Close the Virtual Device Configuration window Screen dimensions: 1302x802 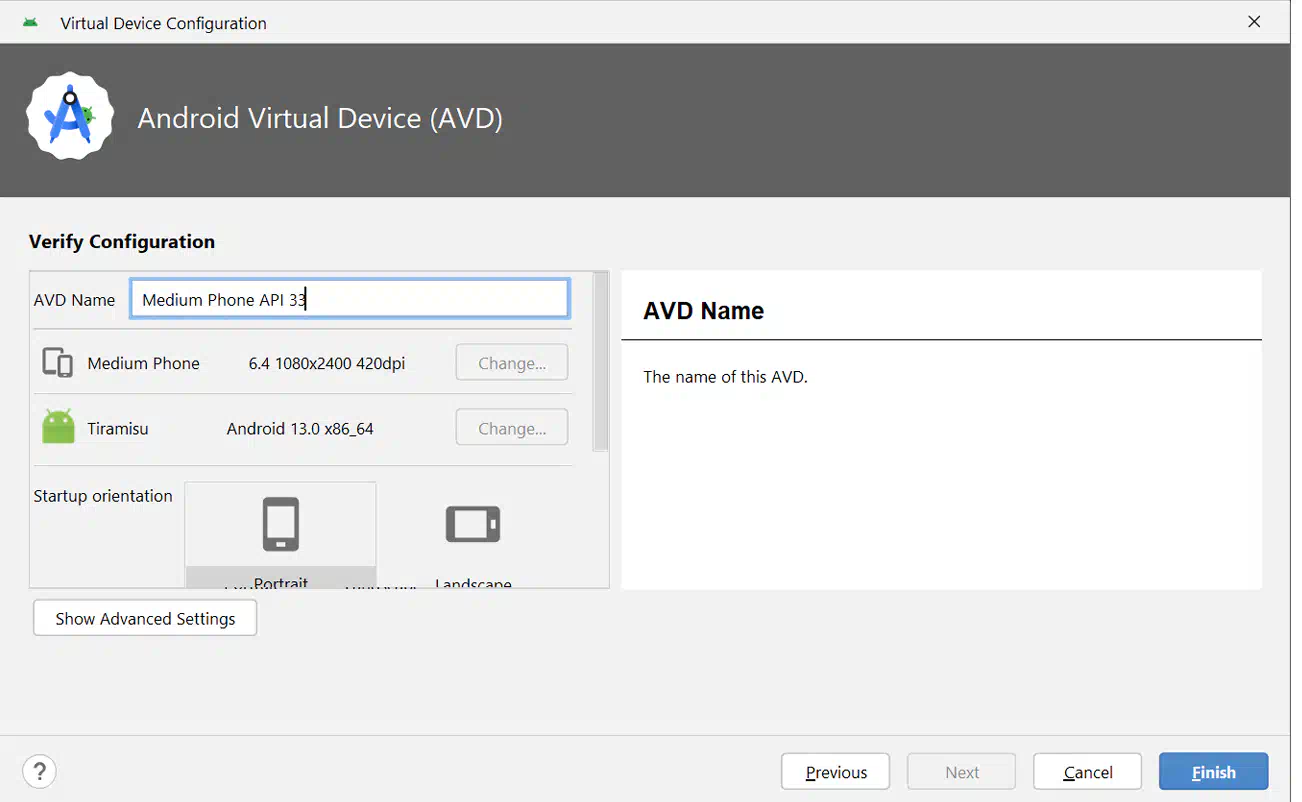click(x=1254, y=21)
